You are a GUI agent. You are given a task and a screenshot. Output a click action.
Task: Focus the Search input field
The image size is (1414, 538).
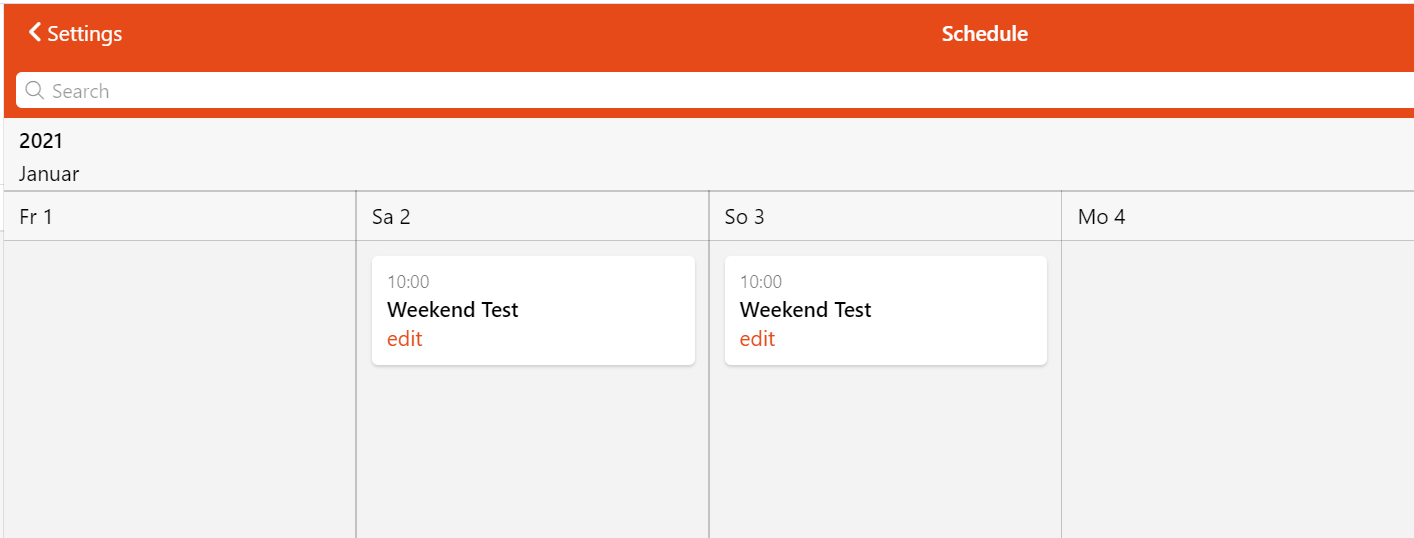(x=715, y=90)
